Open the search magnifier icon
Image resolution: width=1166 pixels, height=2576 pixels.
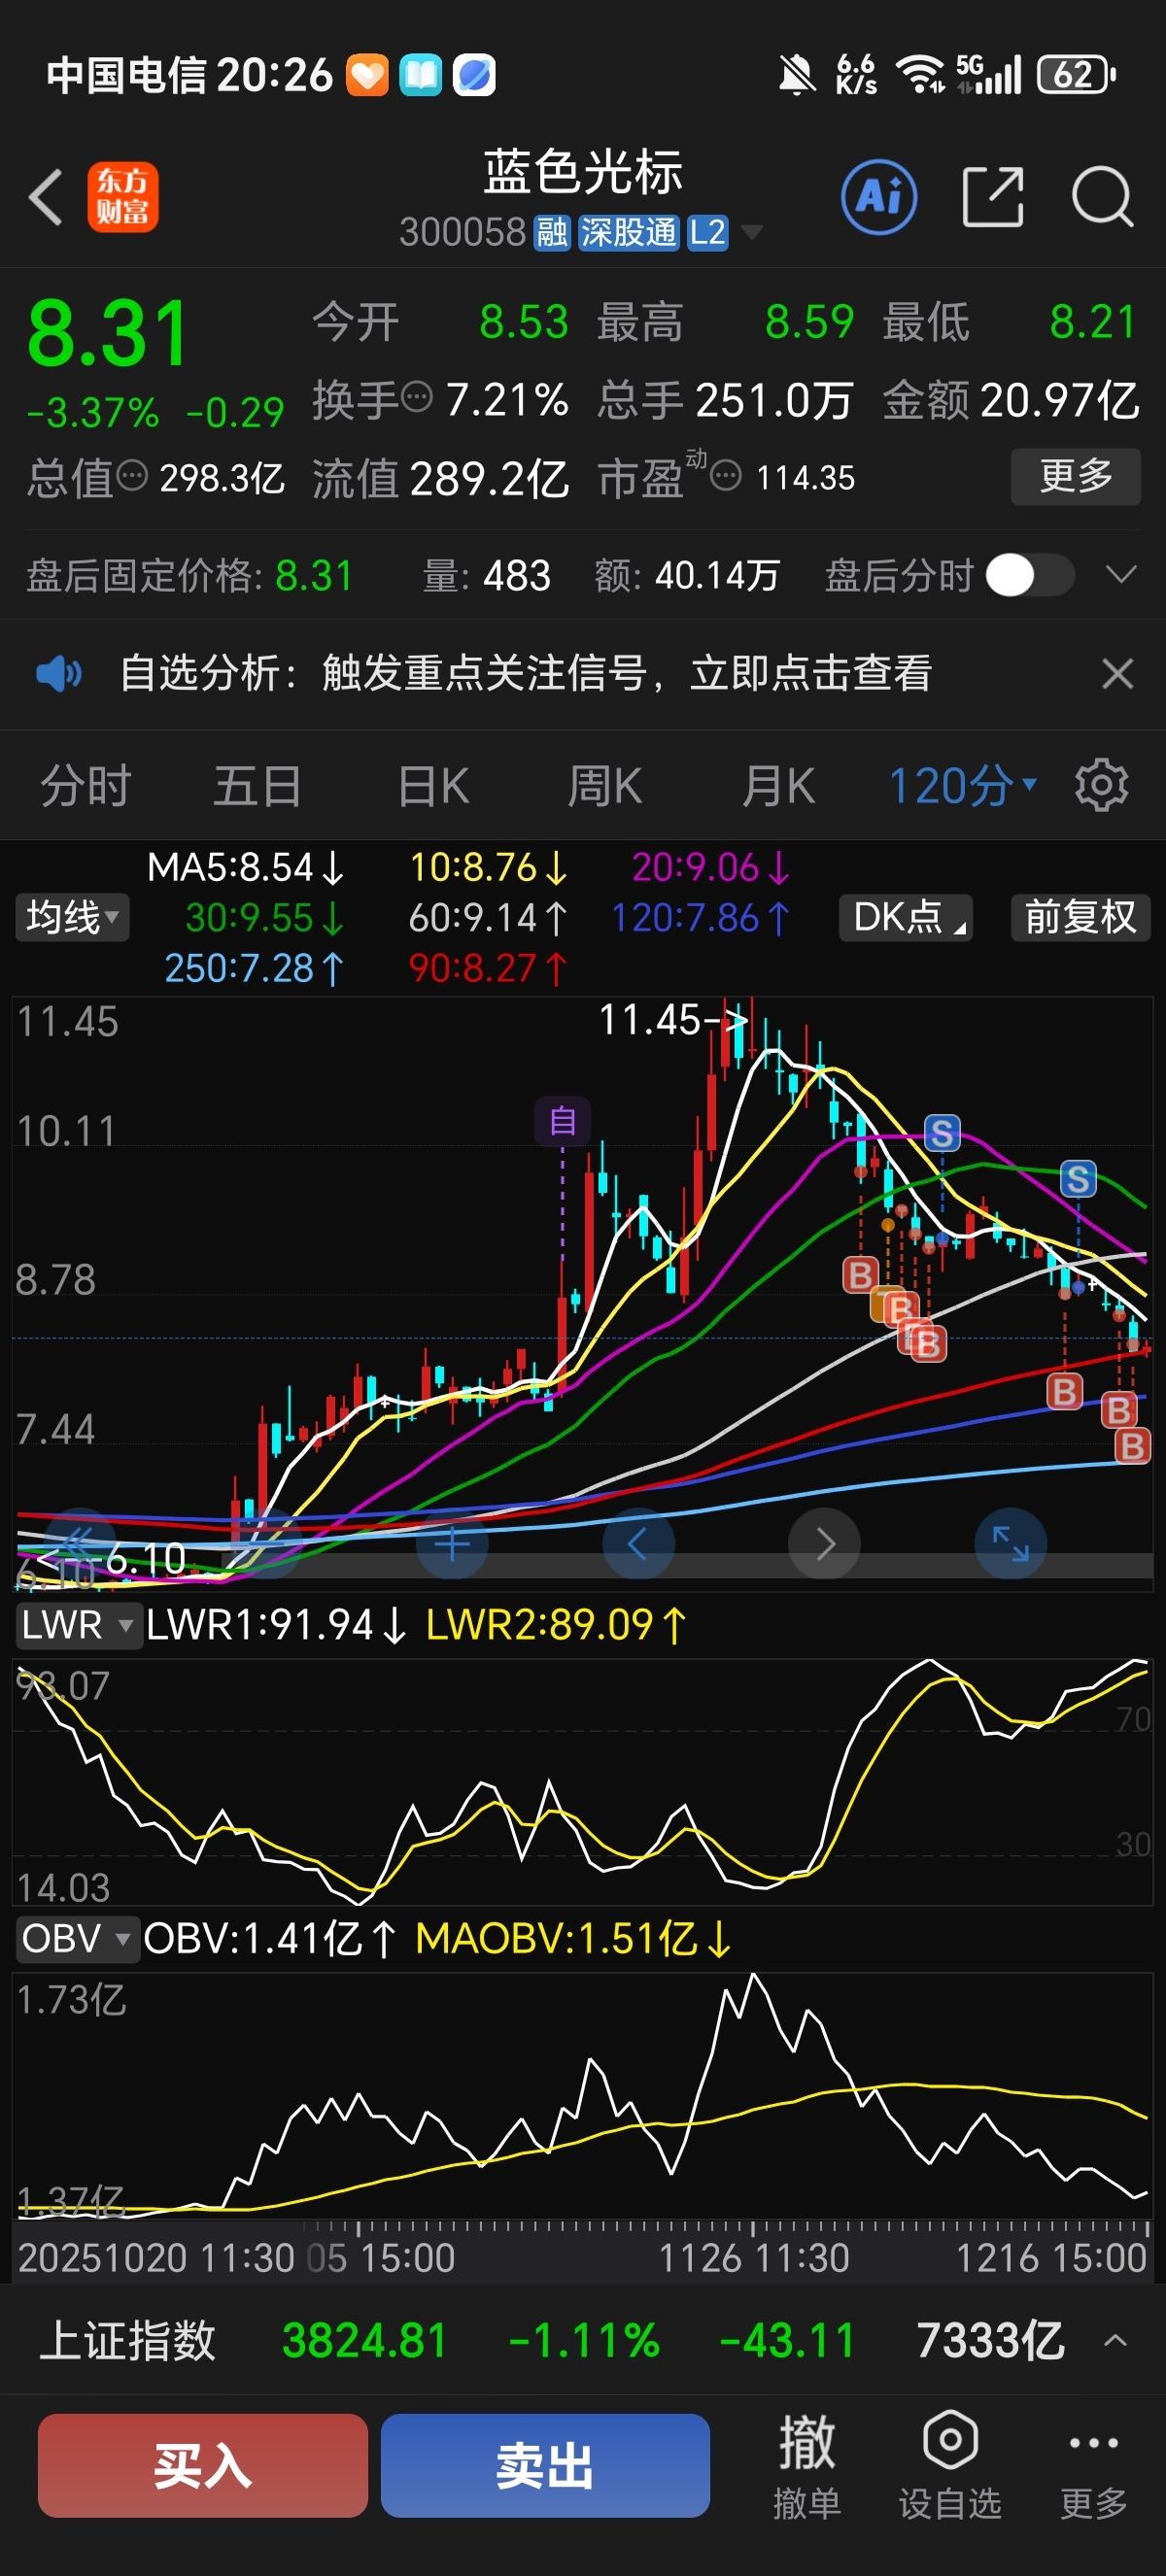tap(1102, 197)
